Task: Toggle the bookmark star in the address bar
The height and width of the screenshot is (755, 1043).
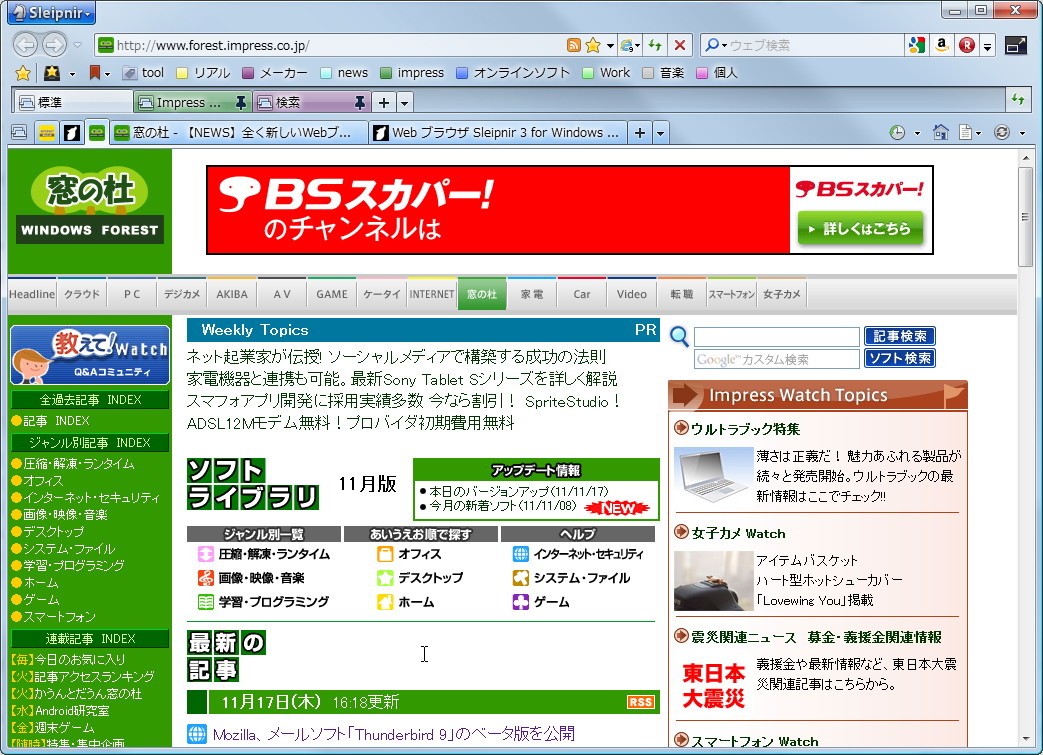Action: point(592,45)
